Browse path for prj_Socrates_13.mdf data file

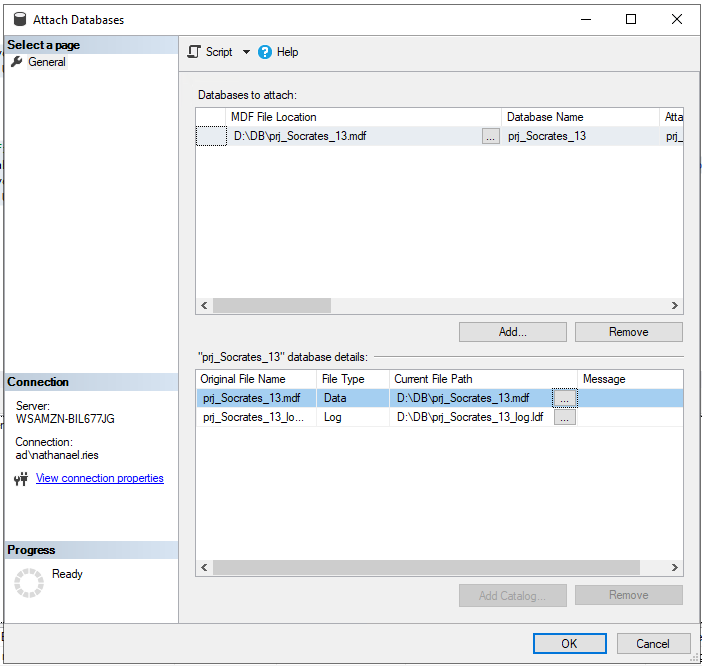point(565,398)
